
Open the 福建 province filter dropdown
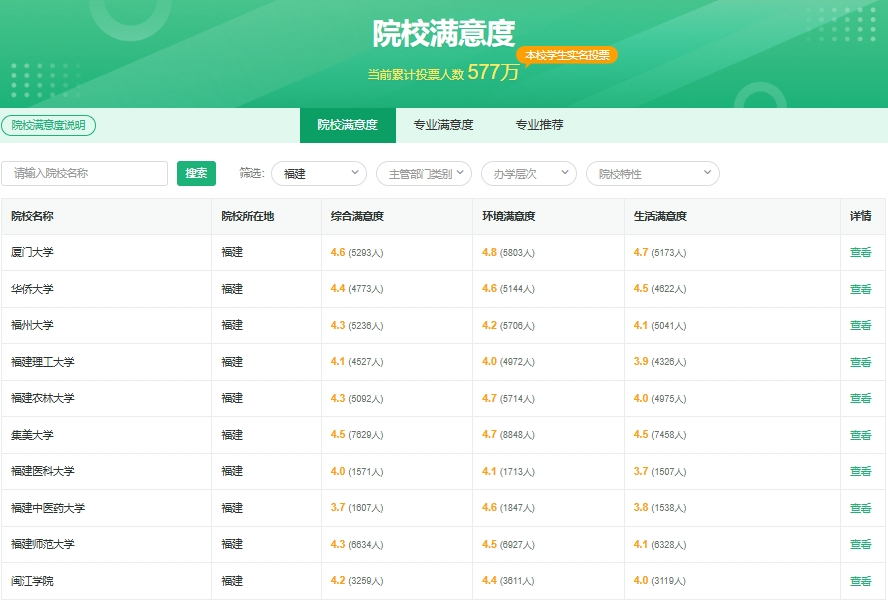319,173
